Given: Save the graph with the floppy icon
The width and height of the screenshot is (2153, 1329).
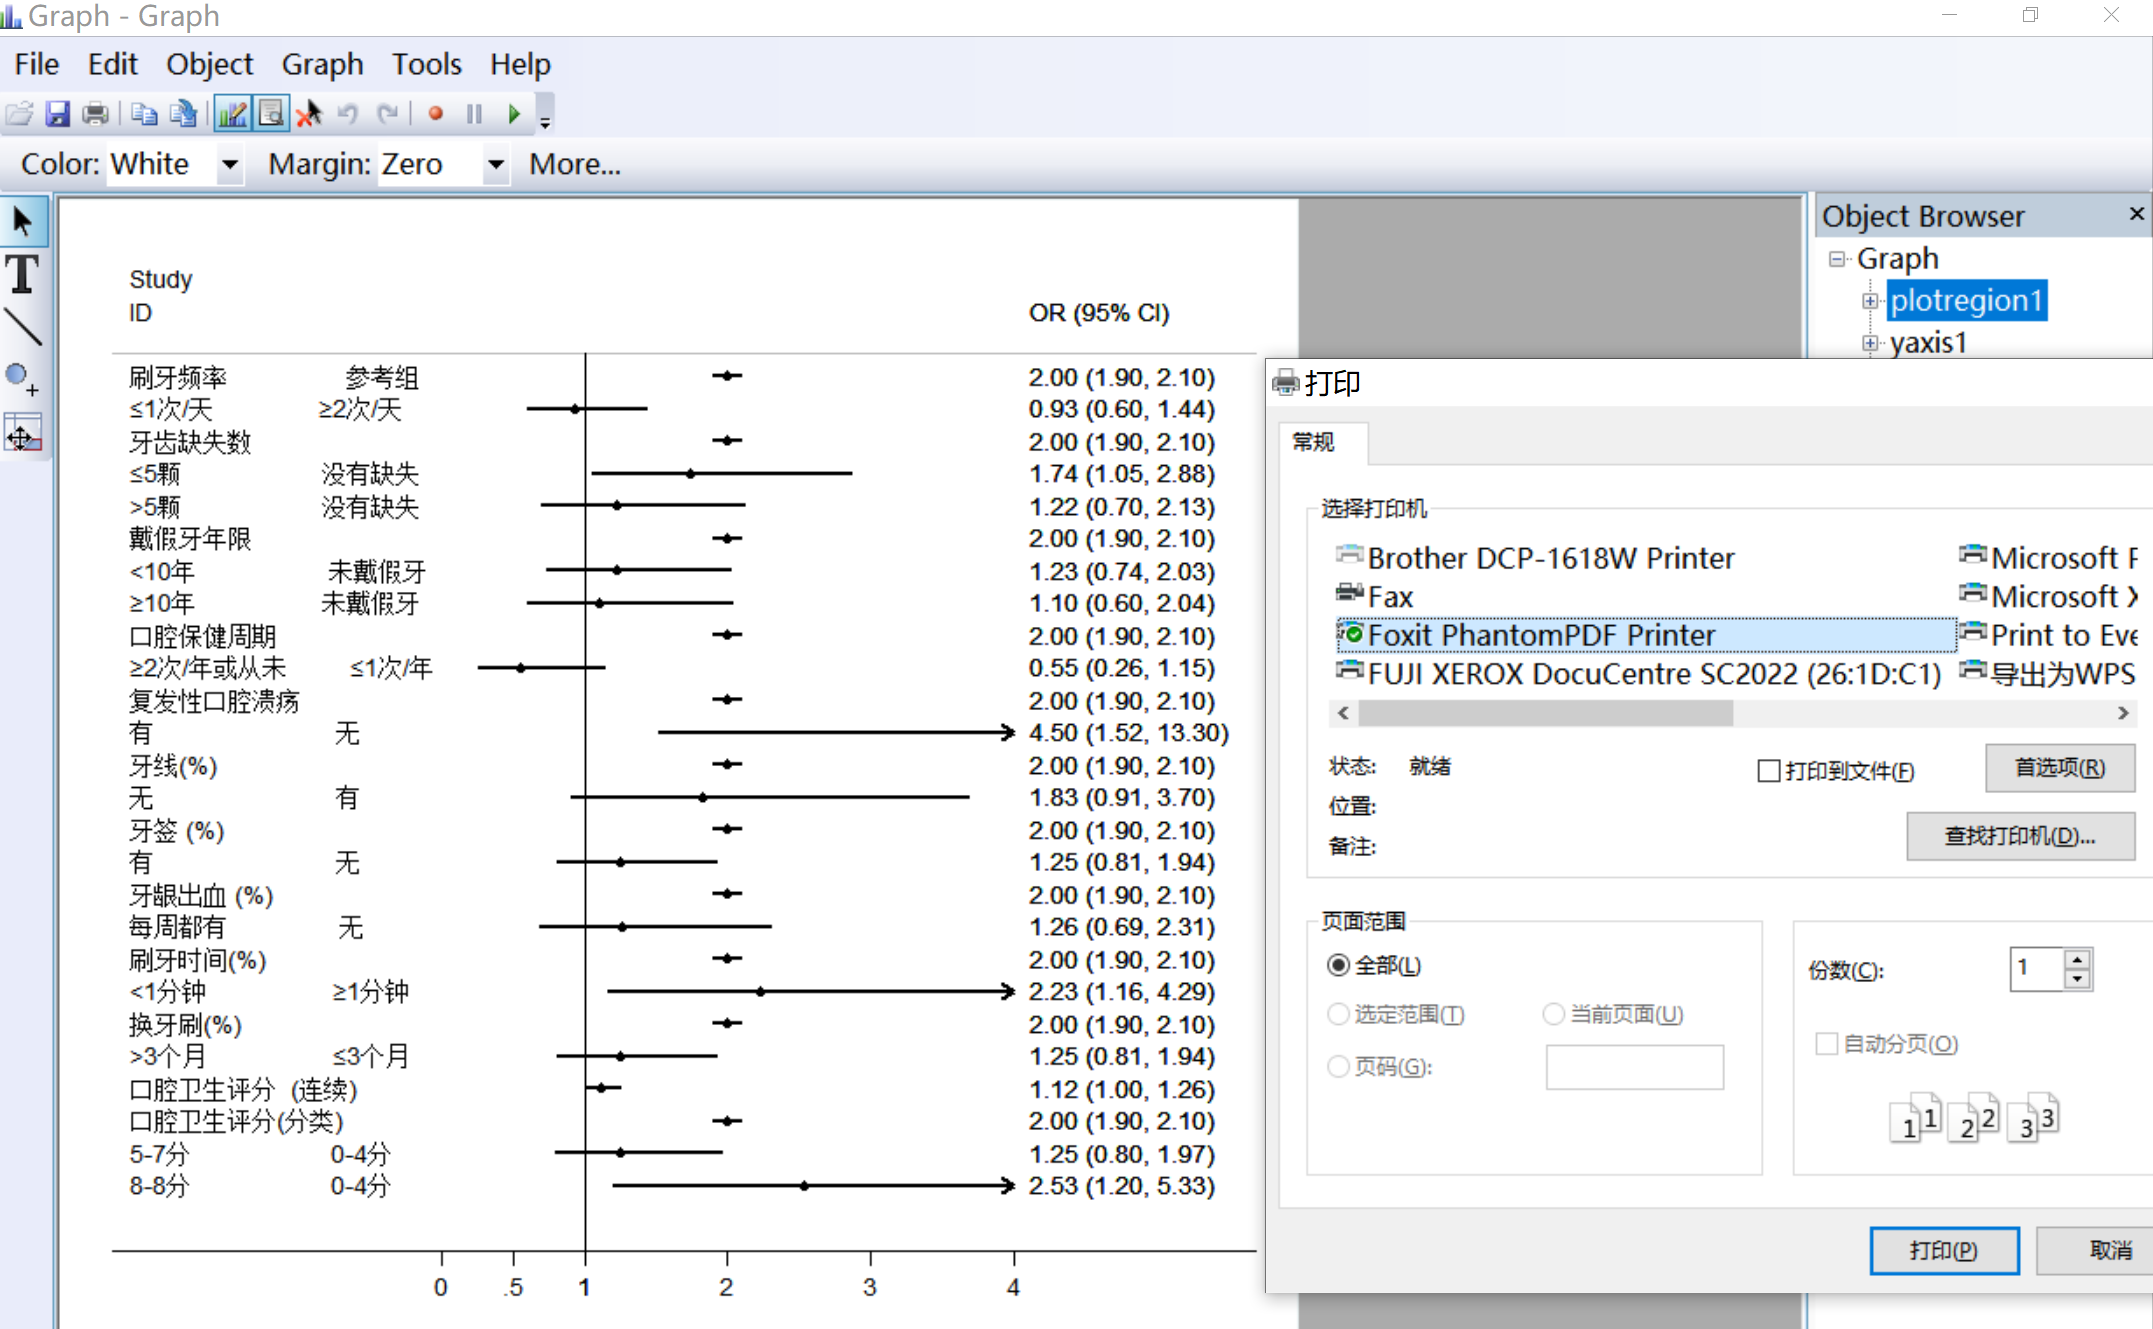Looking at the screenshot, I should 58,114.
